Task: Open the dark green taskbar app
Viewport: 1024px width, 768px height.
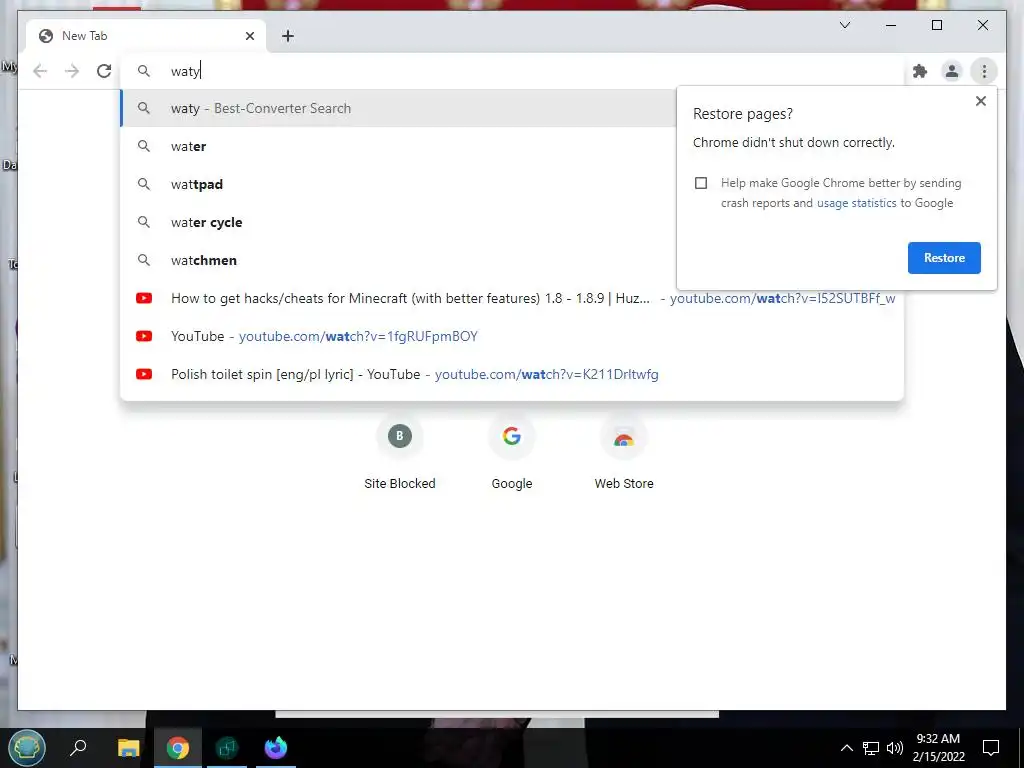Action: (227, 747)
